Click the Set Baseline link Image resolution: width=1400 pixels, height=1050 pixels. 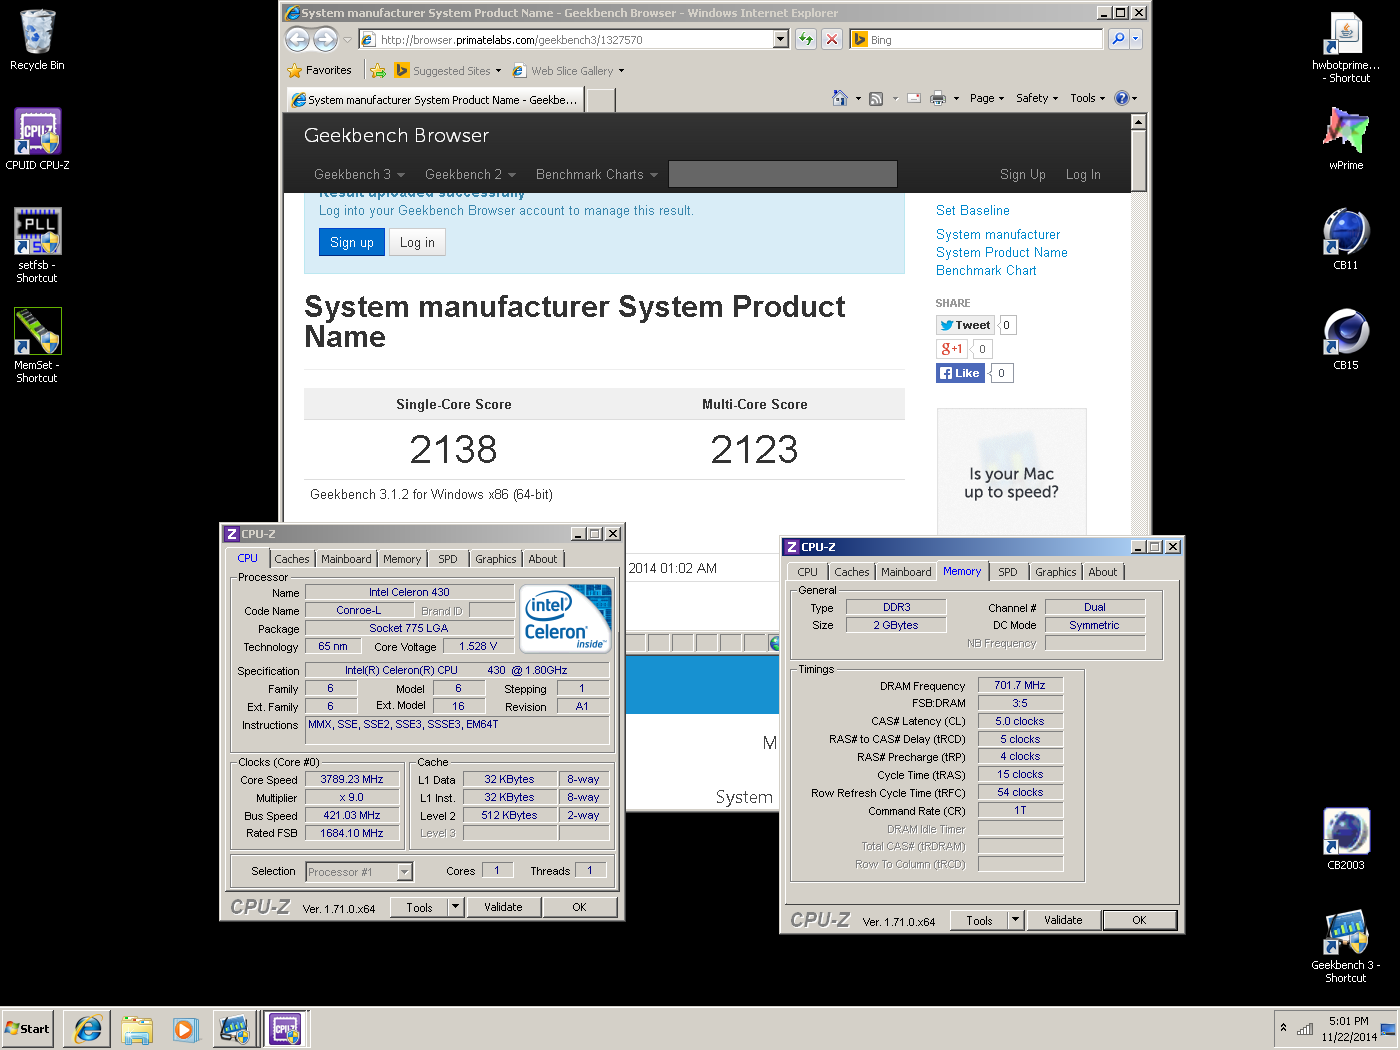[x=973, y=210]
